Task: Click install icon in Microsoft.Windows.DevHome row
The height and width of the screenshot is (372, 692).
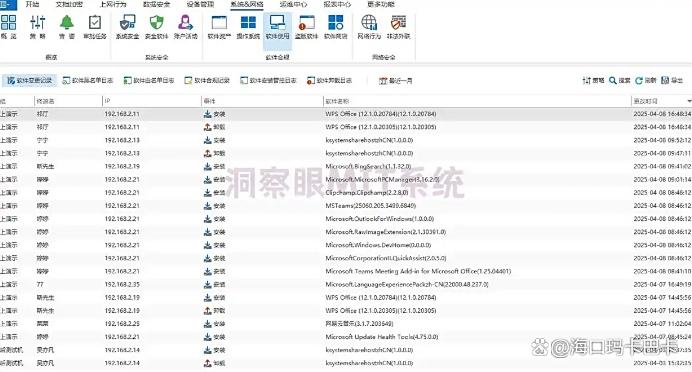Action: pos(207,245)
